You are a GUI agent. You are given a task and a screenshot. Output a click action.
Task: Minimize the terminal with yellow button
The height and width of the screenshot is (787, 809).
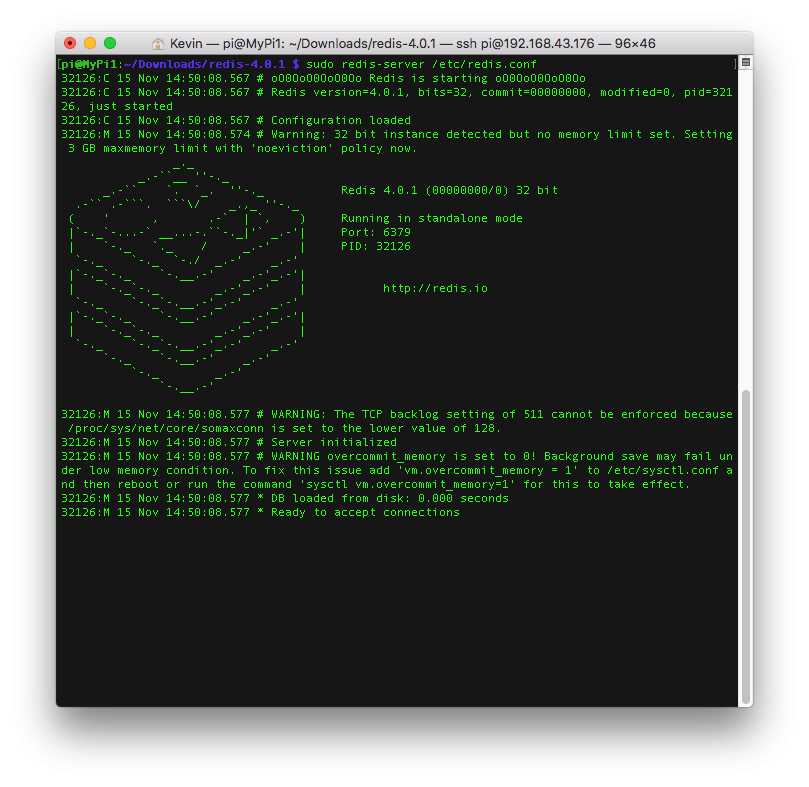pyautogui.click(x=90, y=43)
